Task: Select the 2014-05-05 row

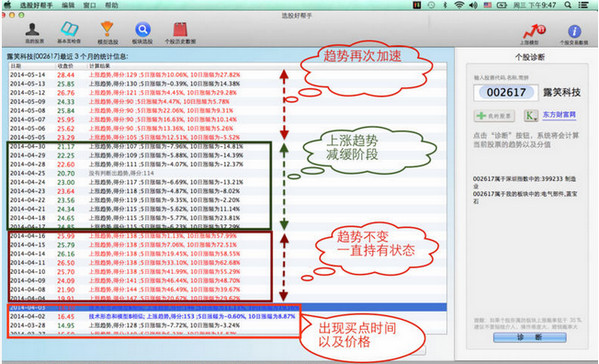Action: [x=228, y=137]
